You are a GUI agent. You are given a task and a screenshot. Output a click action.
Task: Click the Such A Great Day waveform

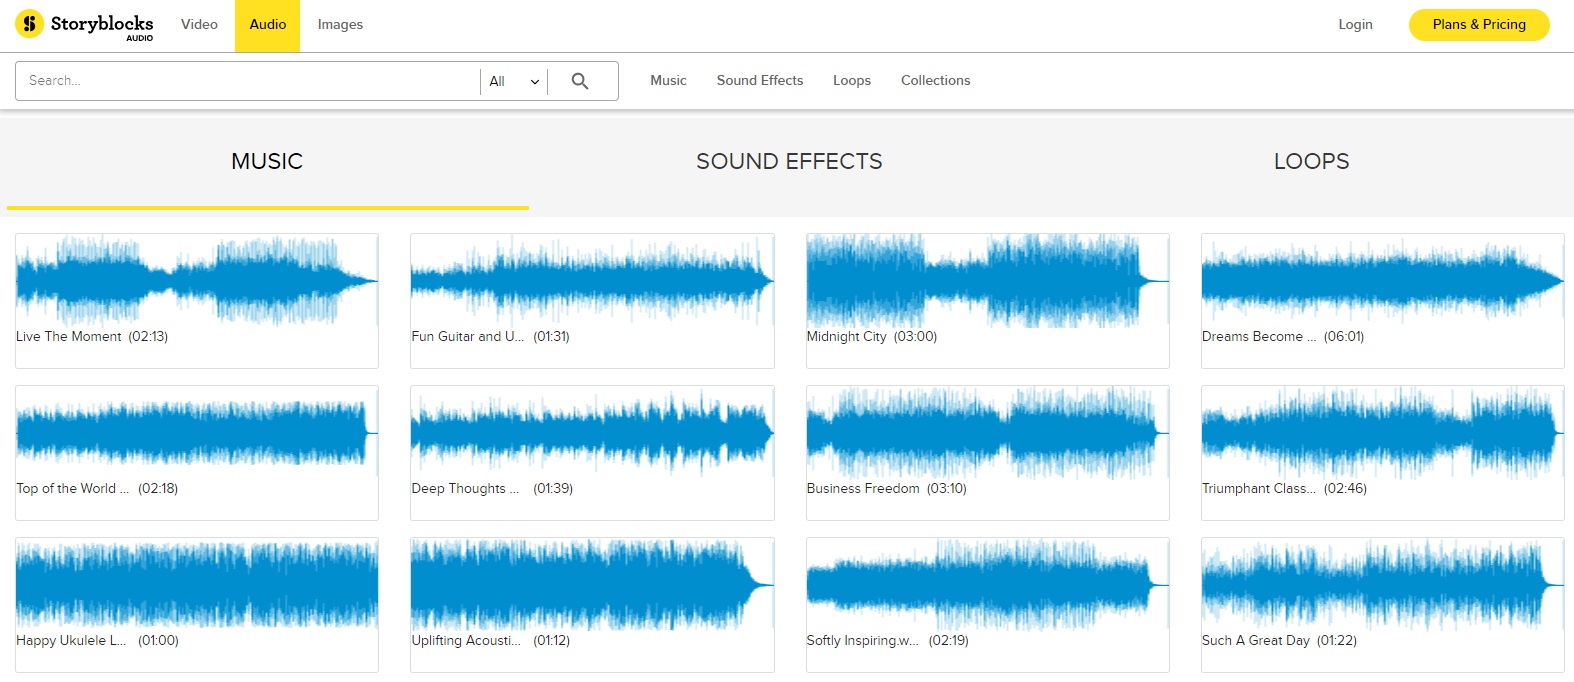[1382, 584]
